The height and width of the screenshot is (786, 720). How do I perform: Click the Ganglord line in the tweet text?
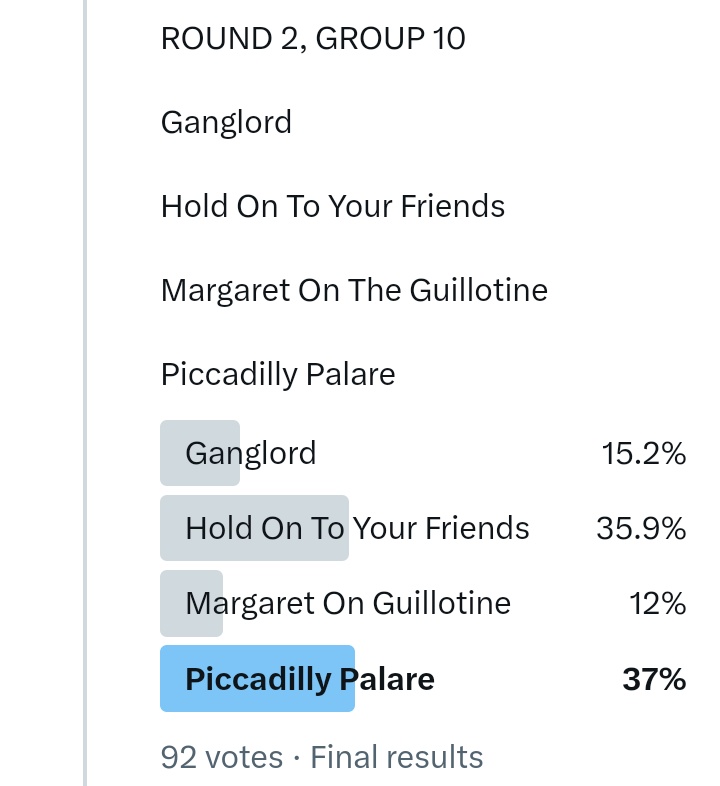[x=226, y=123]
